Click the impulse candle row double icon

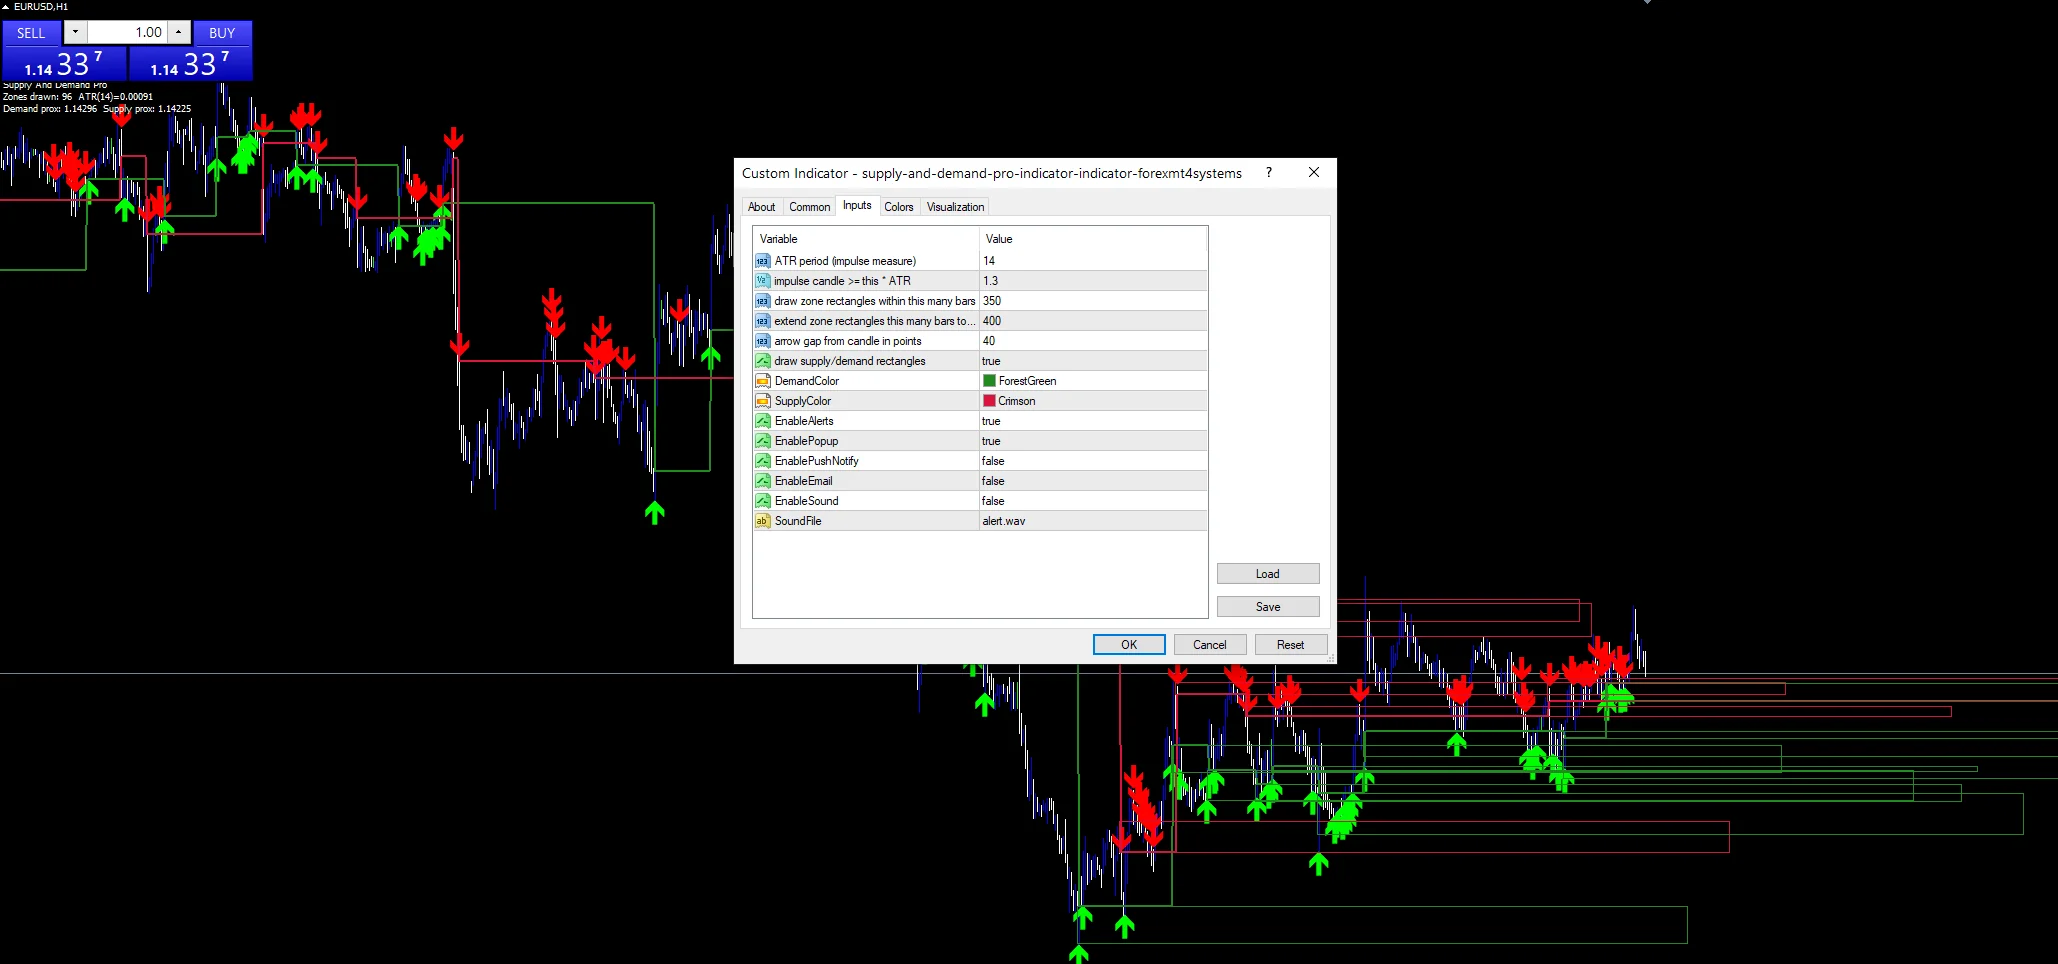pos(762,281)
